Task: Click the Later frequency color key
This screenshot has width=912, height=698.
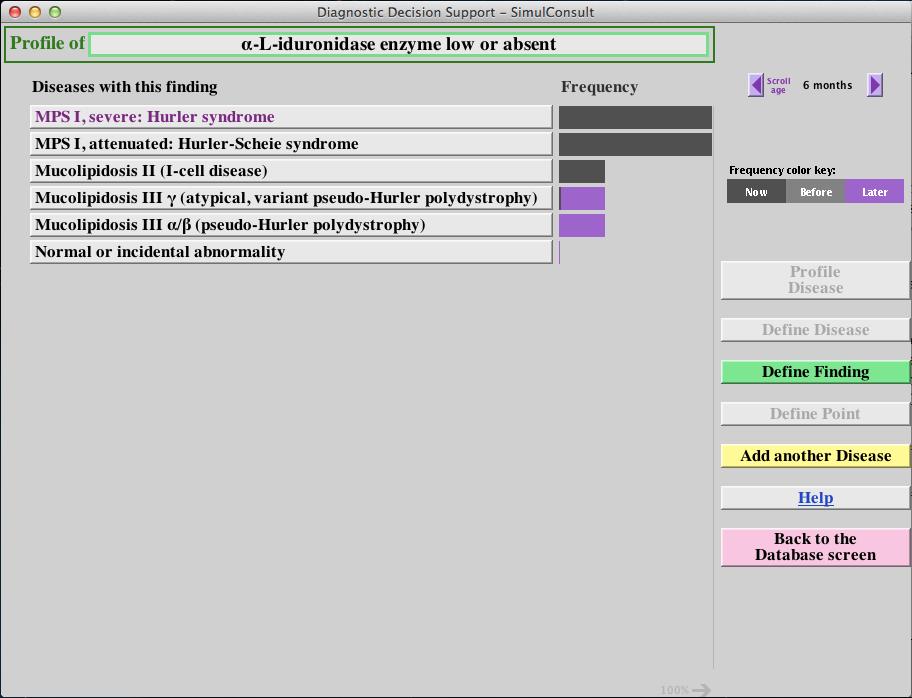Action: click(874, 192)
